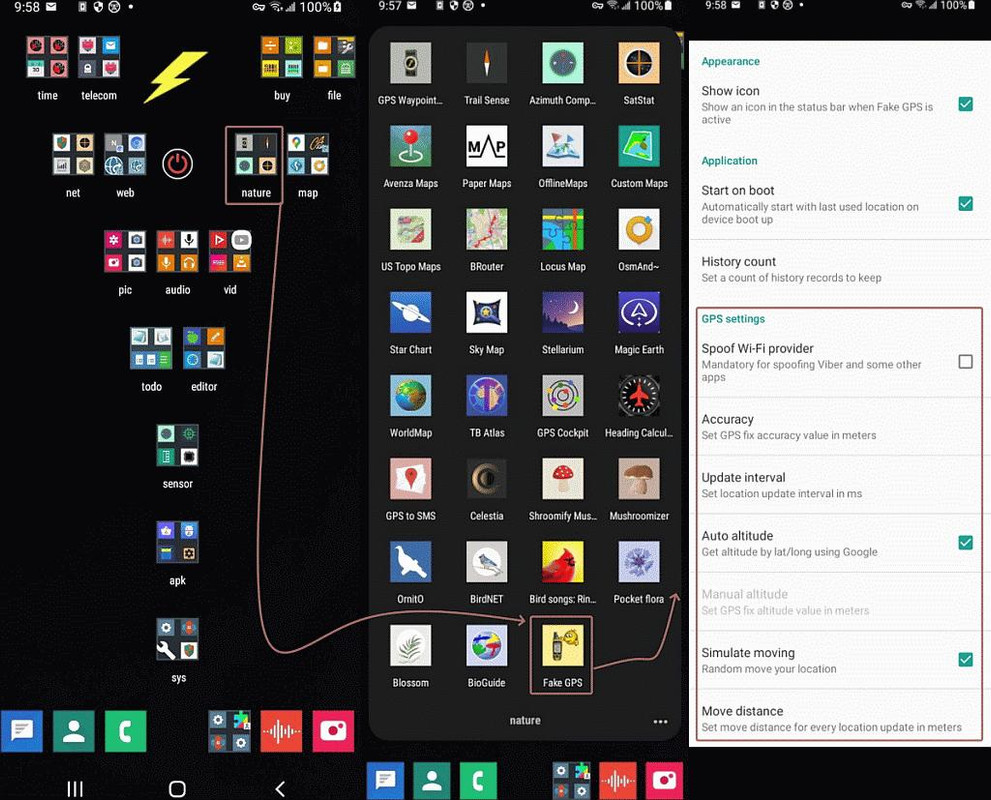Enable Spoof Wi-Fi provider checkbox
This screenshot has width=991, height=800.
[965, 361]
